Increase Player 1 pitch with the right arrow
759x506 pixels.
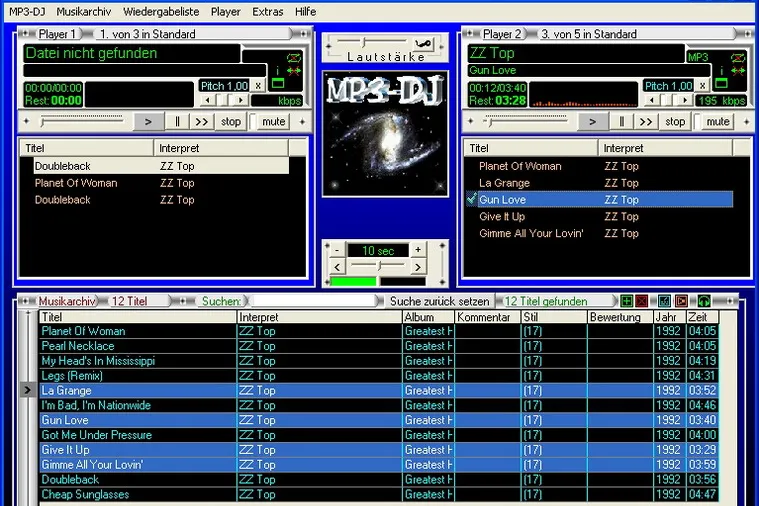coord(241,100)
